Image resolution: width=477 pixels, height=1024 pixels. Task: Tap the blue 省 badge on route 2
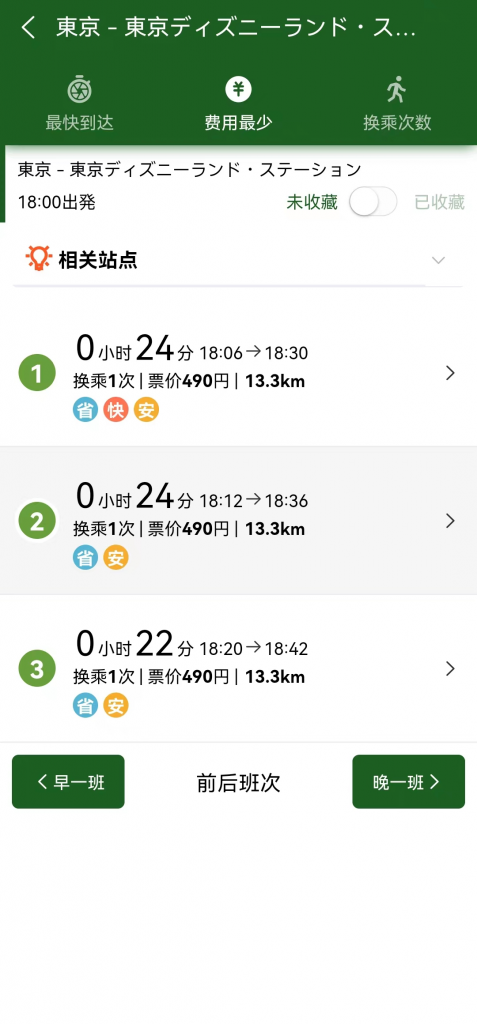click(x=85, y=558)
